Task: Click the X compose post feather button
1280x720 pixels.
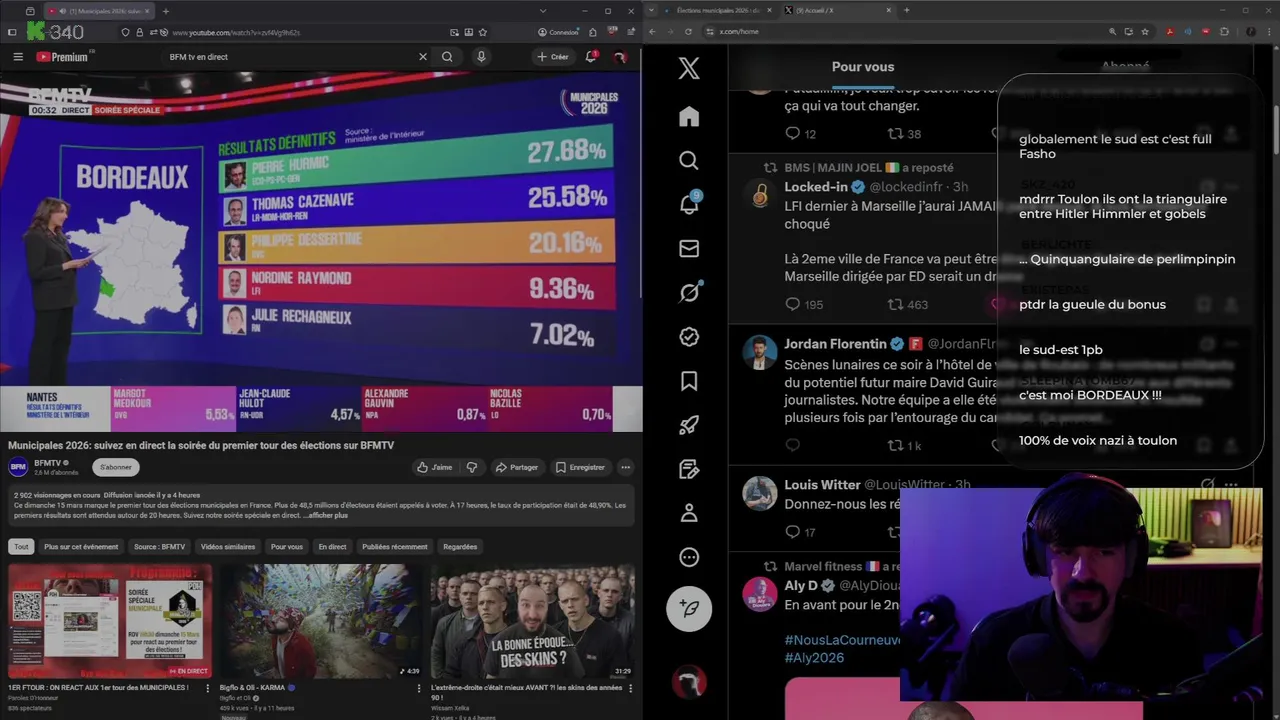Action: click(x=689, y=608)
